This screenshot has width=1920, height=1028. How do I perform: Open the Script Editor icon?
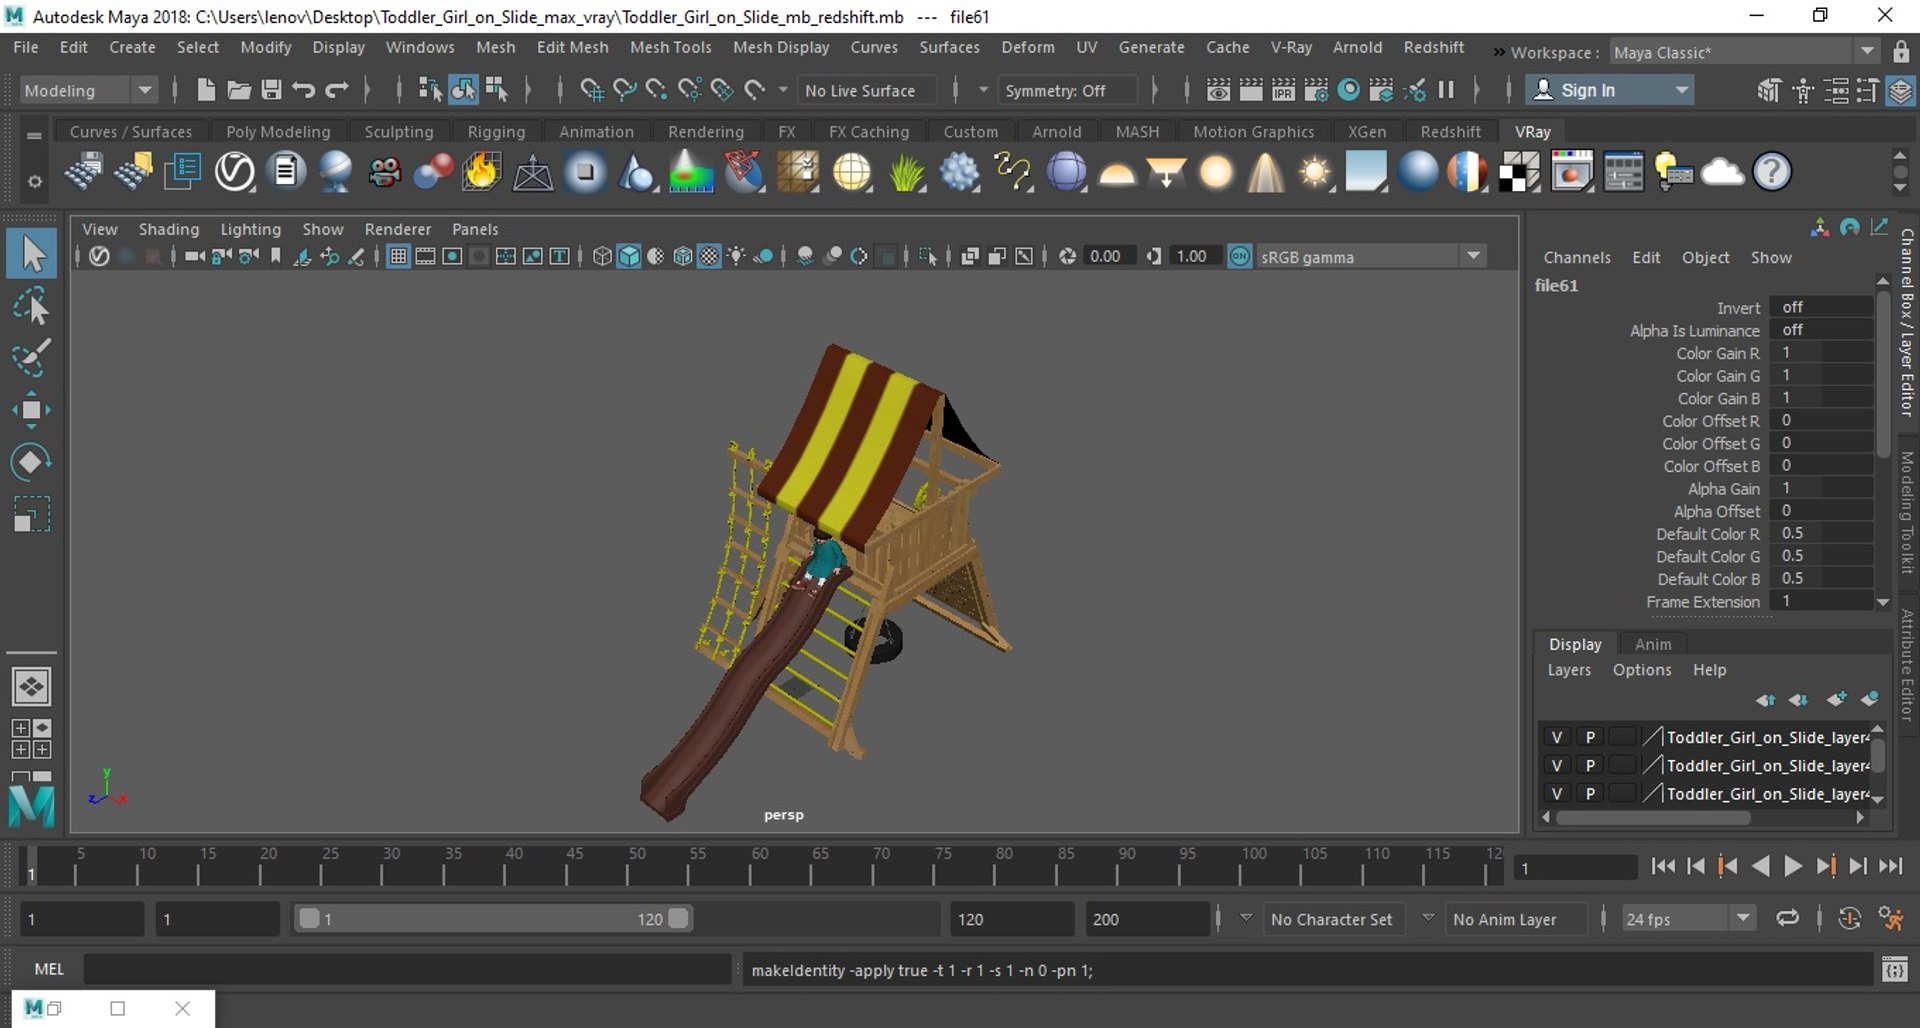[1894, 969]
